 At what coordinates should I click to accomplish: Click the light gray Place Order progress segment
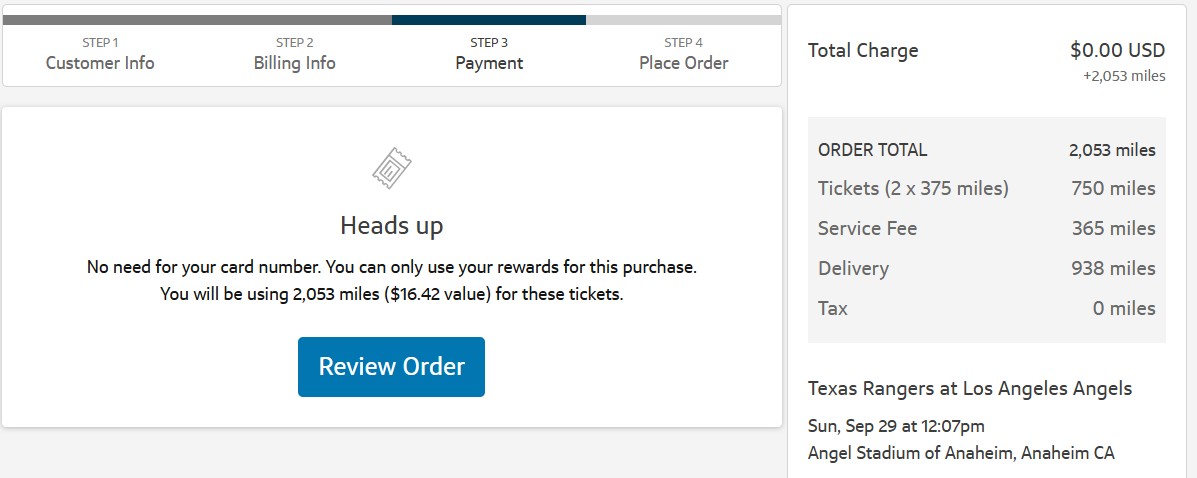(682, 20)
